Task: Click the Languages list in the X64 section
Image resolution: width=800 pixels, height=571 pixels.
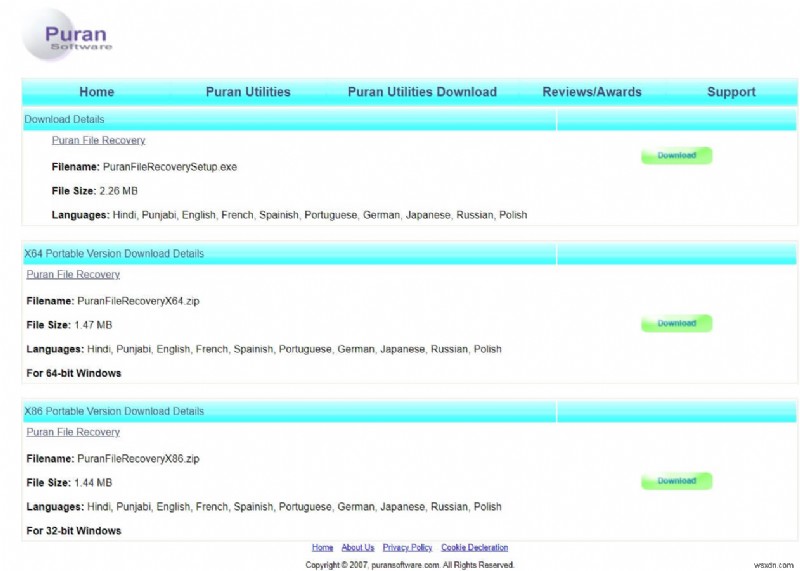Action: (264, 350)
